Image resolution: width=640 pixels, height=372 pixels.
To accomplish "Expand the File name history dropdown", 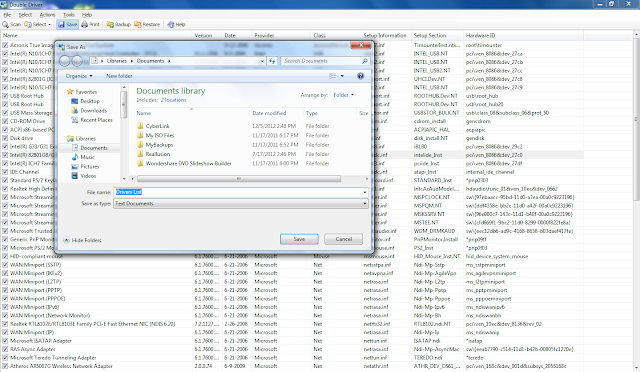I will point(364,192).
